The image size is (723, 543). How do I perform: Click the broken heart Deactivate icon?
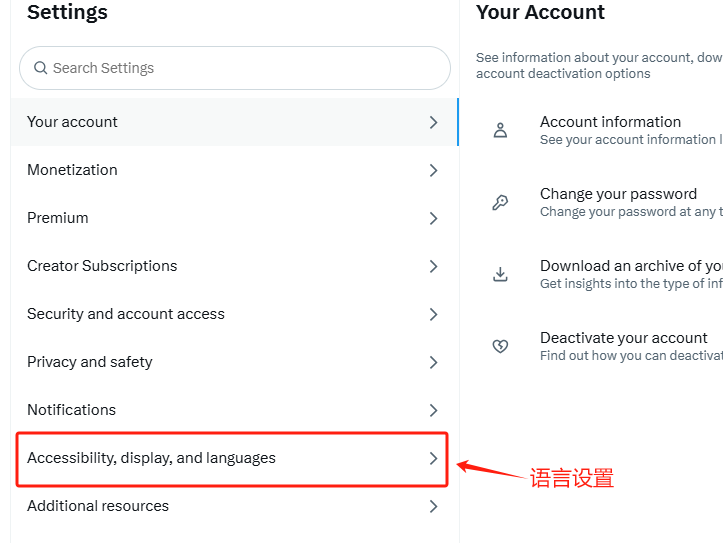[x=500, y=346]
